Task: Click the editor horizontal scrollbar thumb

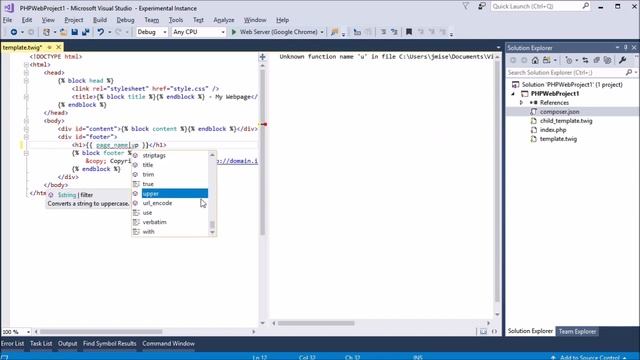Action: click(x=101, y=332)
